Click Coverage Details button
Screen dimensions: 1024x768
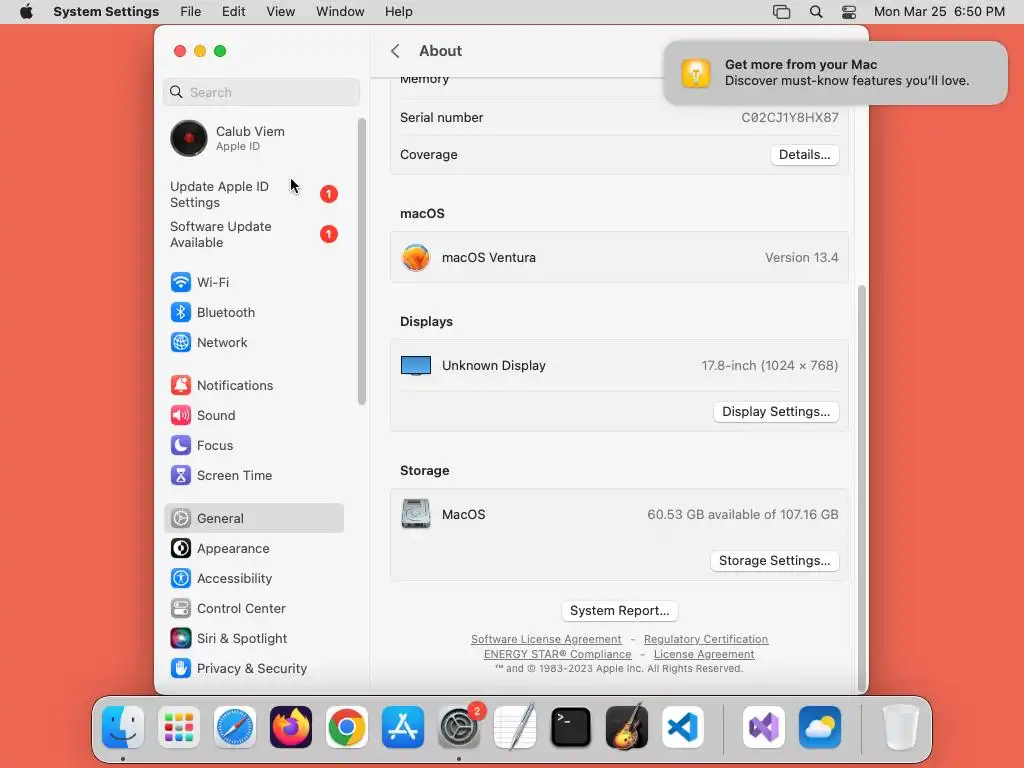pos(805,155)
